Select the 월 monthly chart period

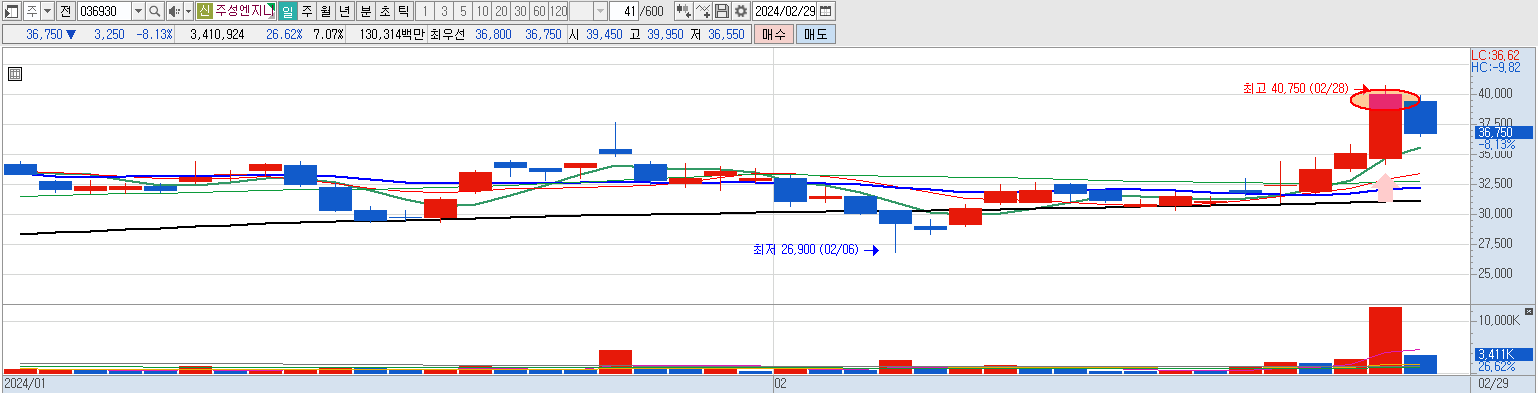(325, 12)
